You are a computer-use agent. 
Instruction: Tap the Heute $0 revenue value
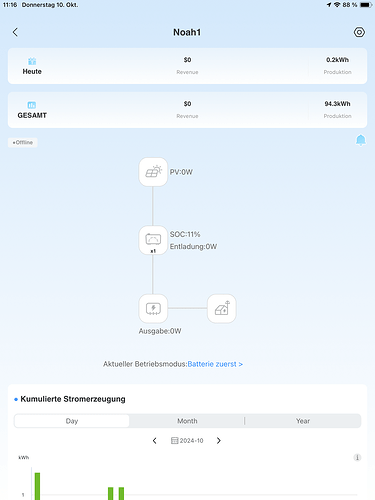pos(187,60)
